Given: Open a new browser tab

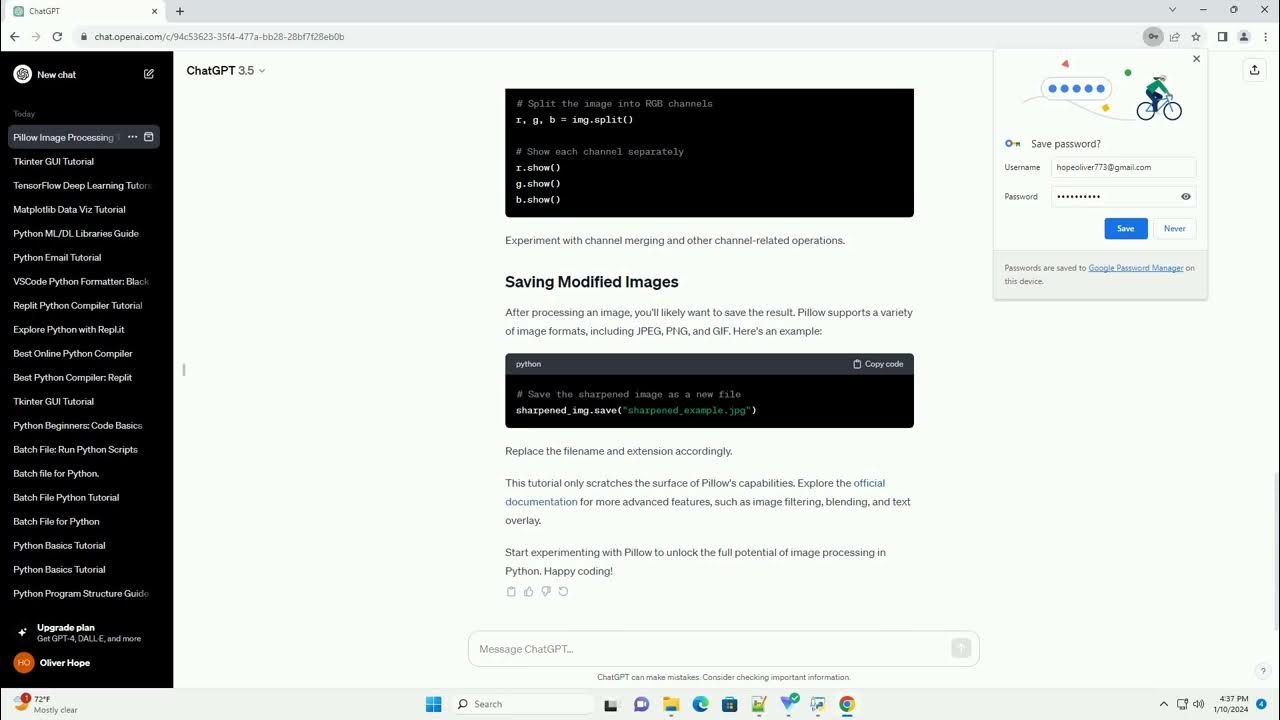Looking at the screenshot, I should click(x=180, y=11).
